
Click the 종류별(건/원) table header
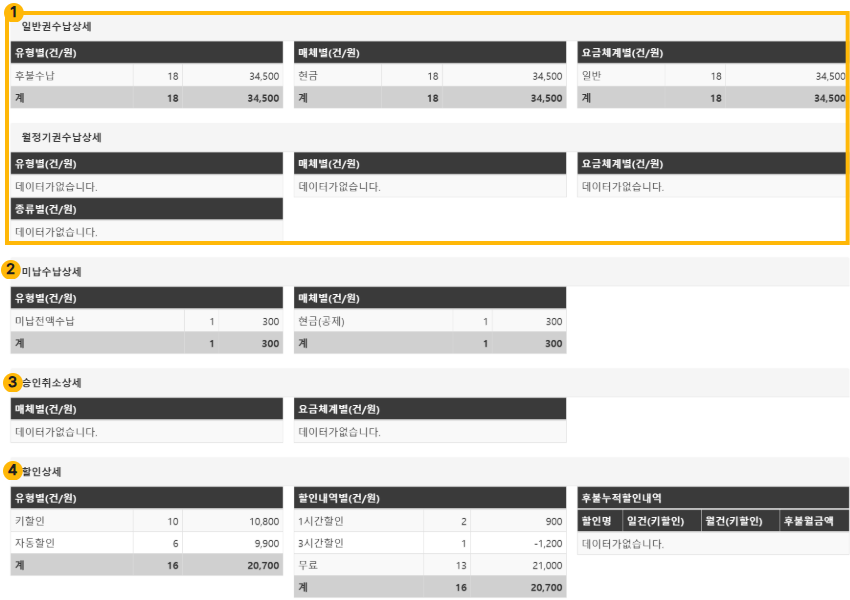tap(146, 209)
